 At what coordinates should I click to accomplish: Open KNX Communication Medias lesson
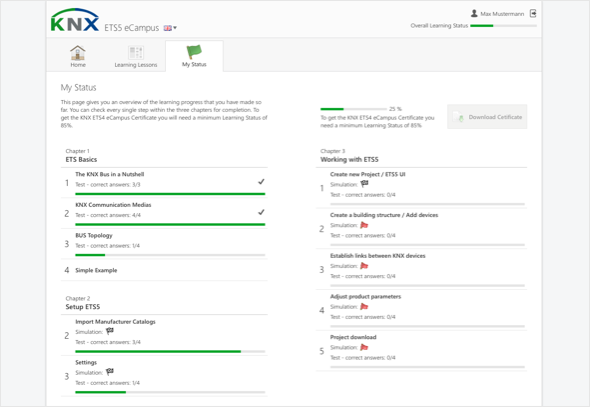[x=113, y=205]
